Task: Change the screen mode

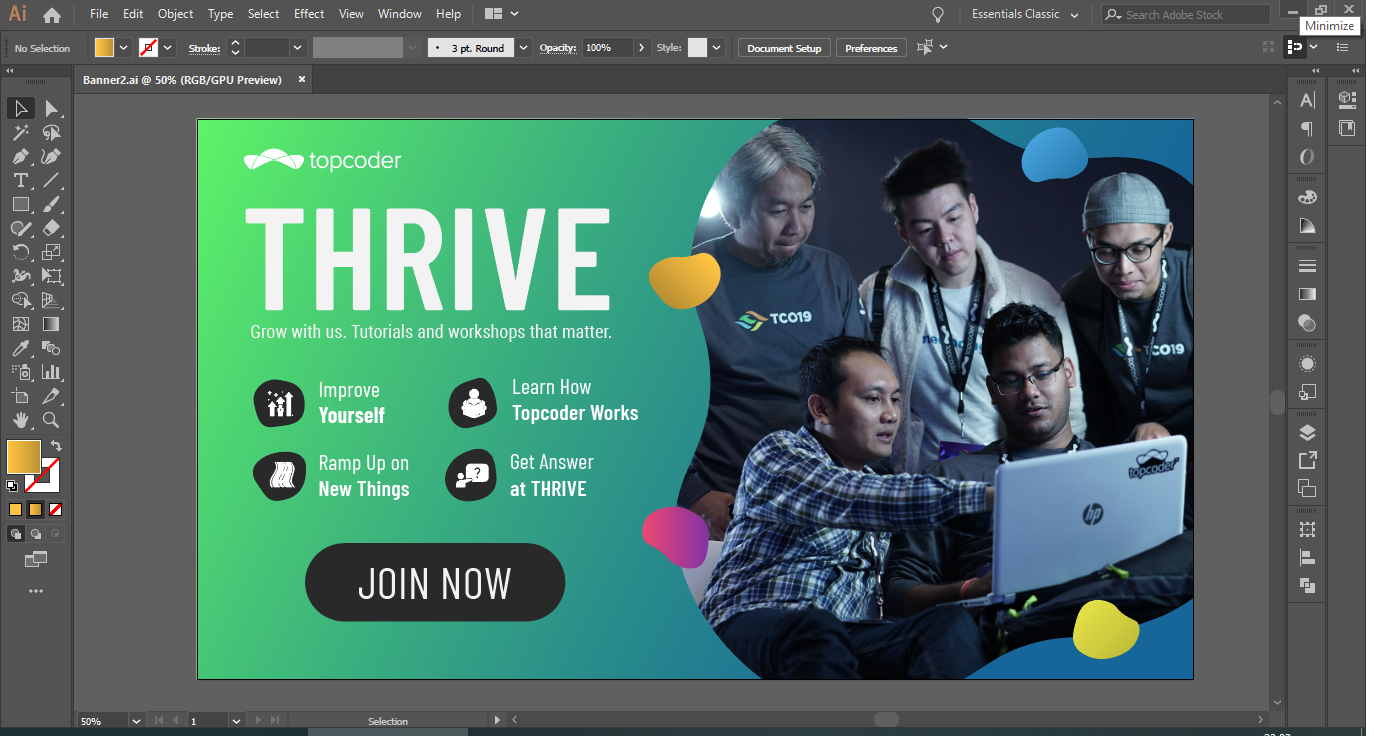Action: [36, 558]
